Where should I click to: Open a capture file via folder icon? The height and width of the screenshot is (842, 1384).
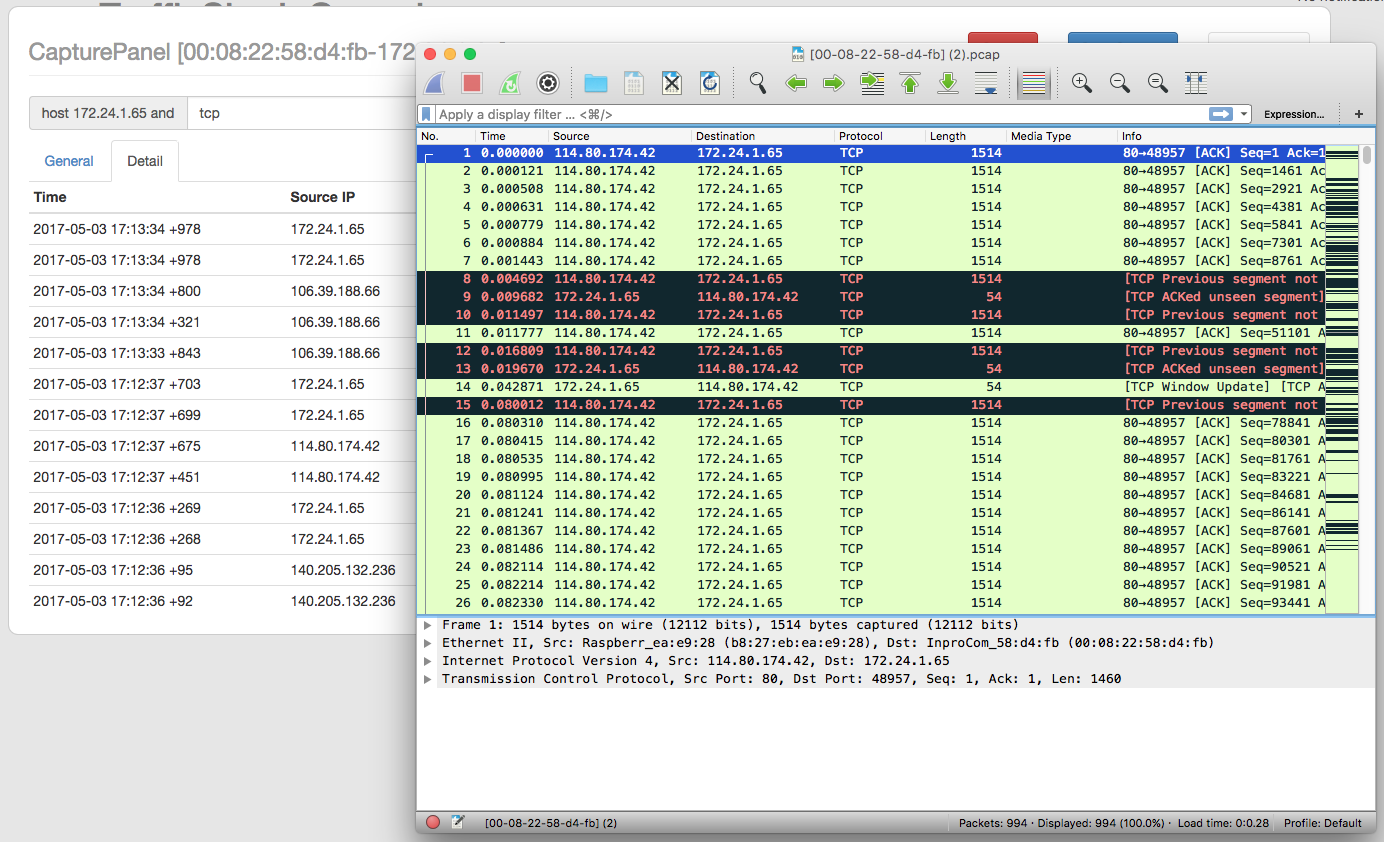pyautogui.click(x=596, y=83)
